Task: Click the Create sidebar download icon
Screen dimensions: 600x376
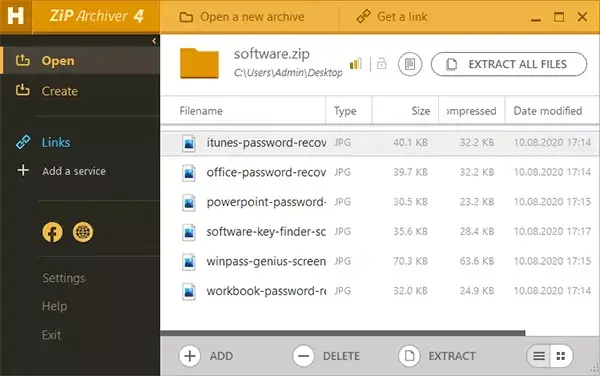Action: 23,90
